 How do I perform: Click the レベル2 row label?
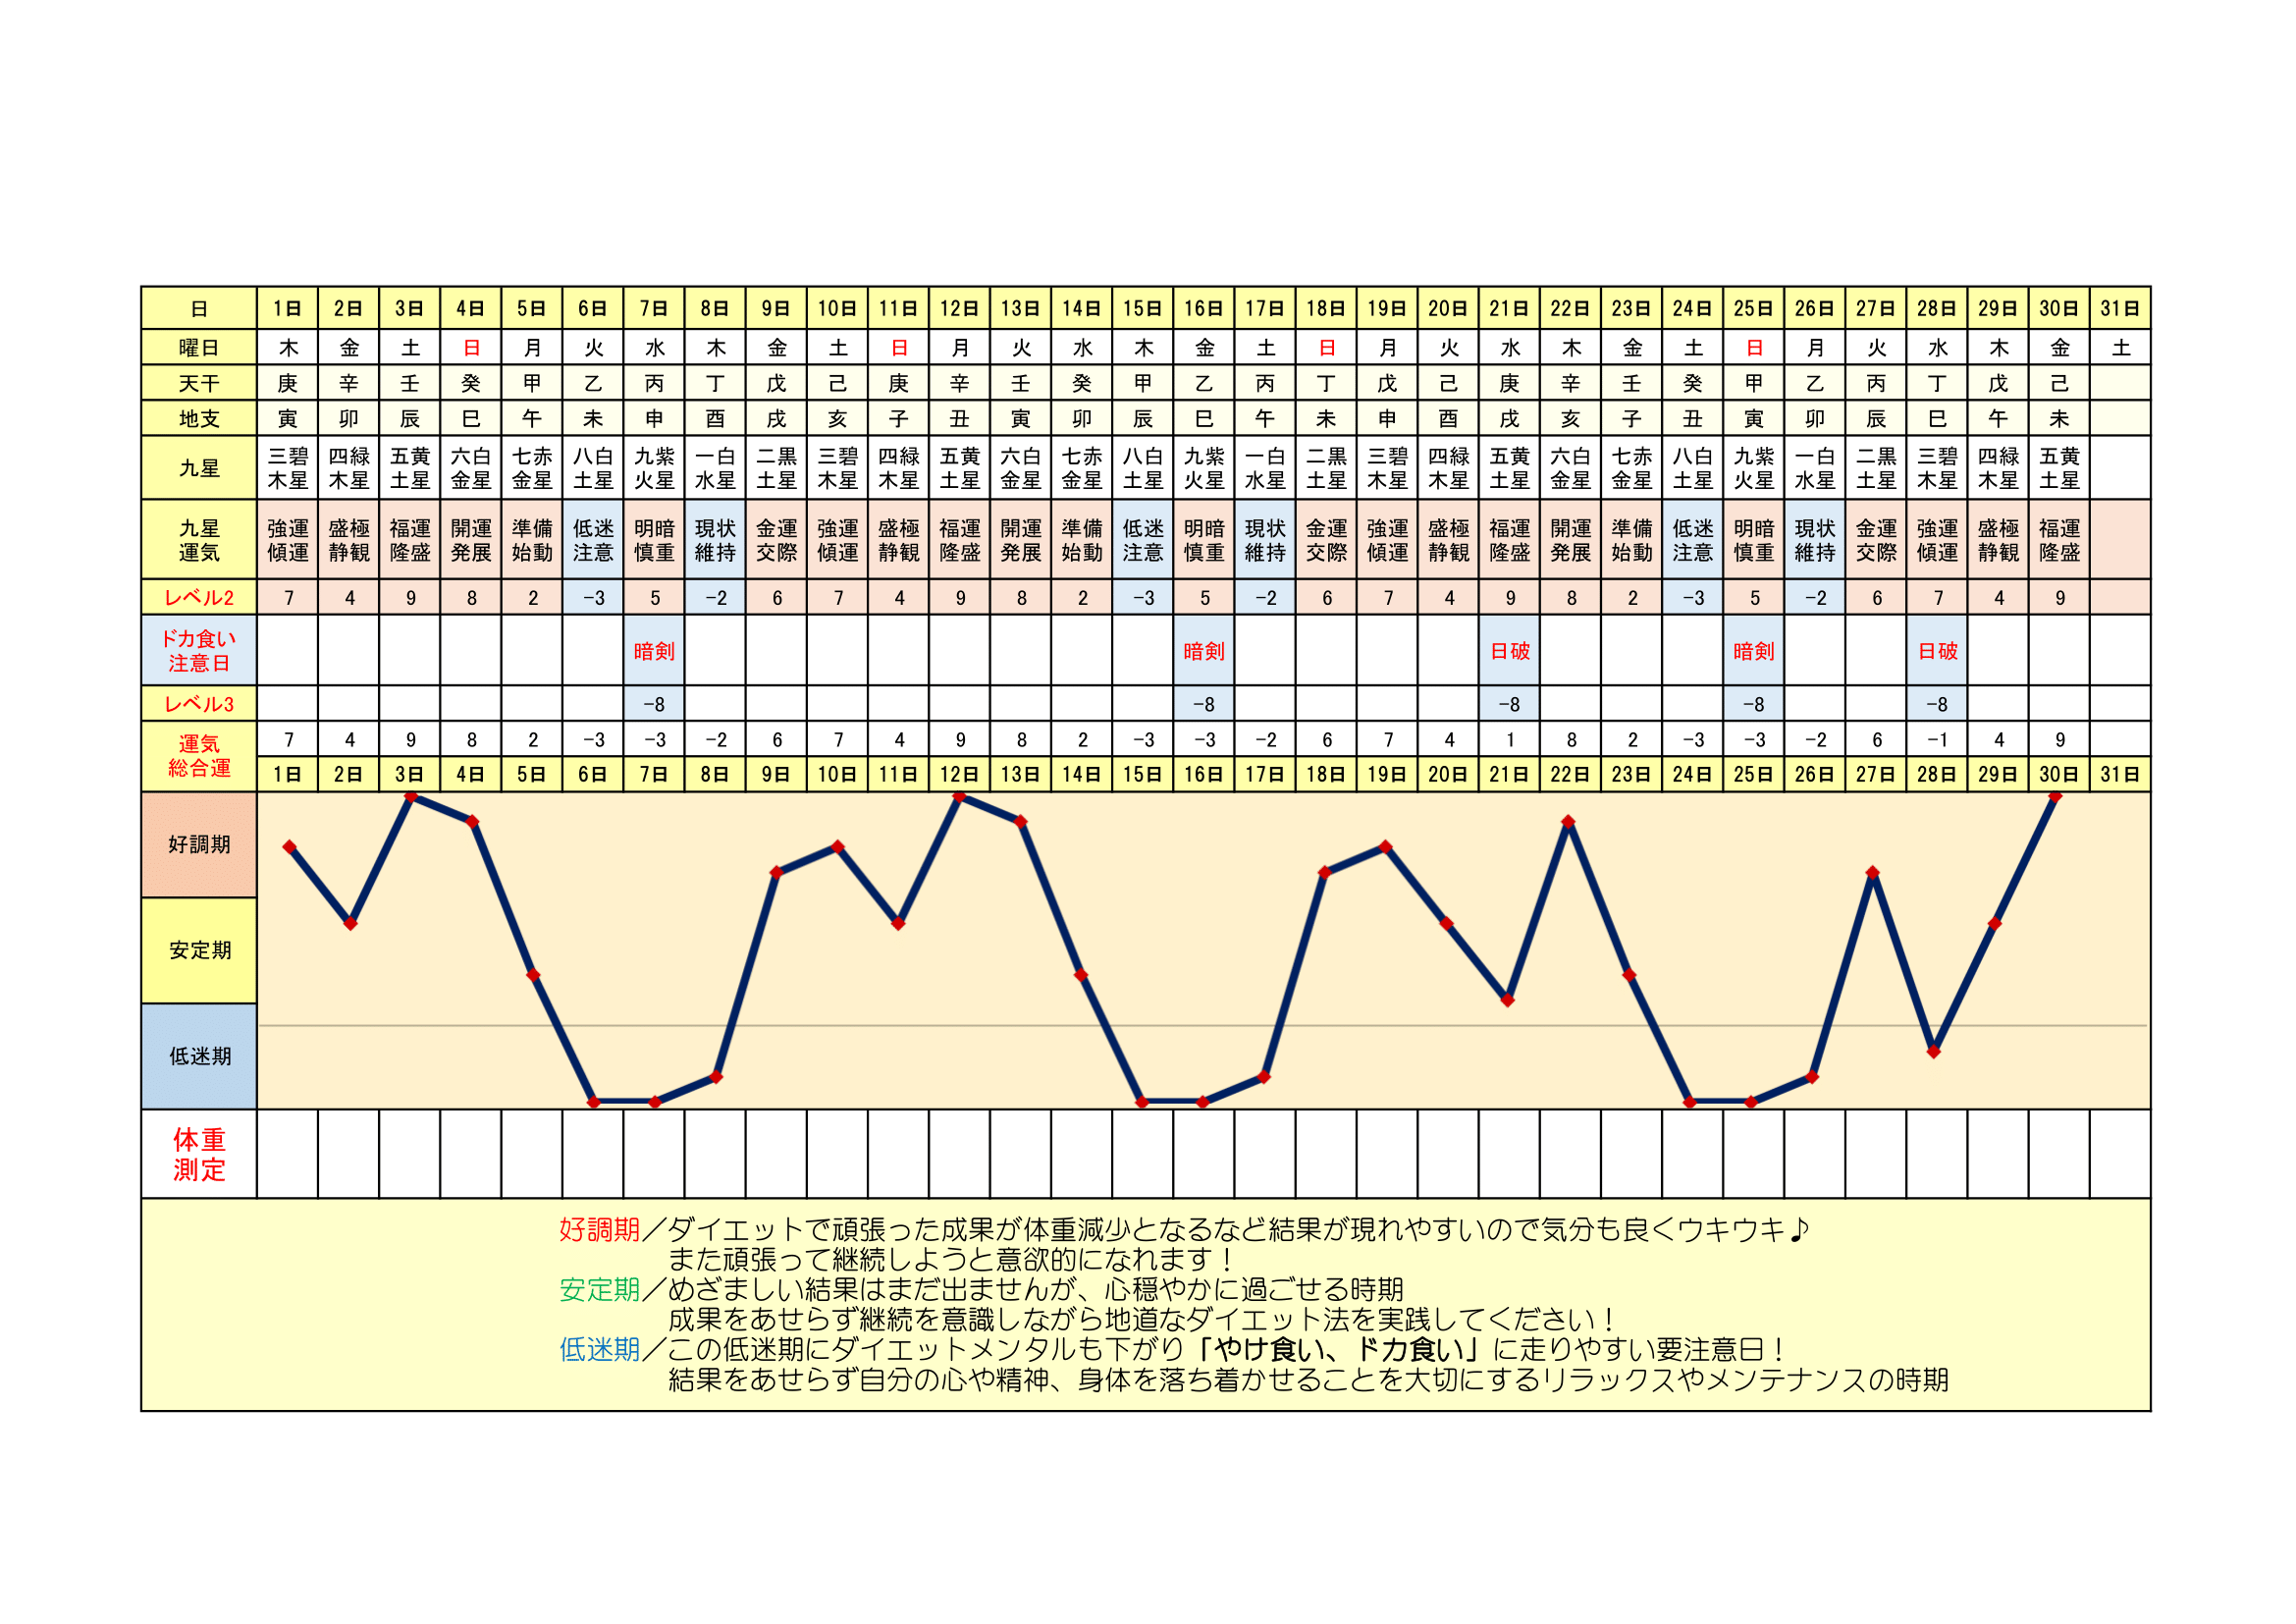(199, 598)
